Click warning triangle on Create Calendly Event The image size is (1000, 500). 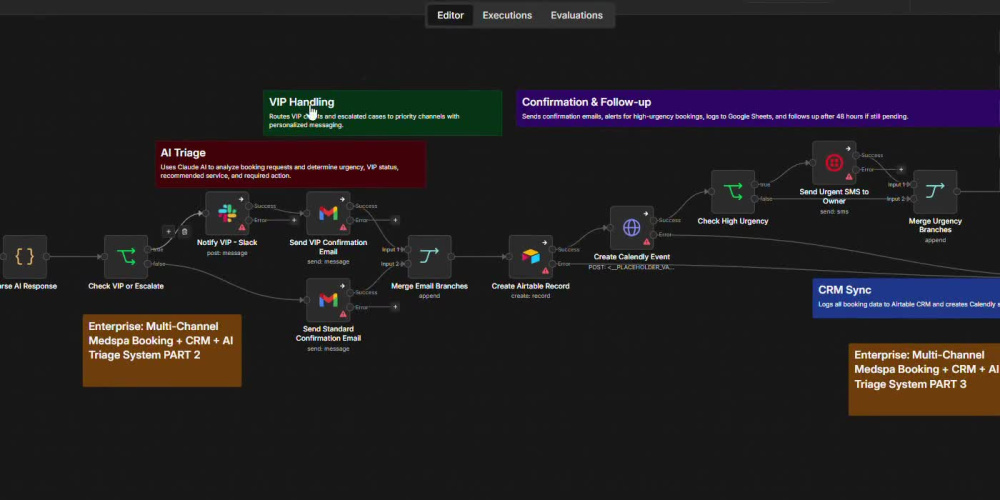(647, 242)
